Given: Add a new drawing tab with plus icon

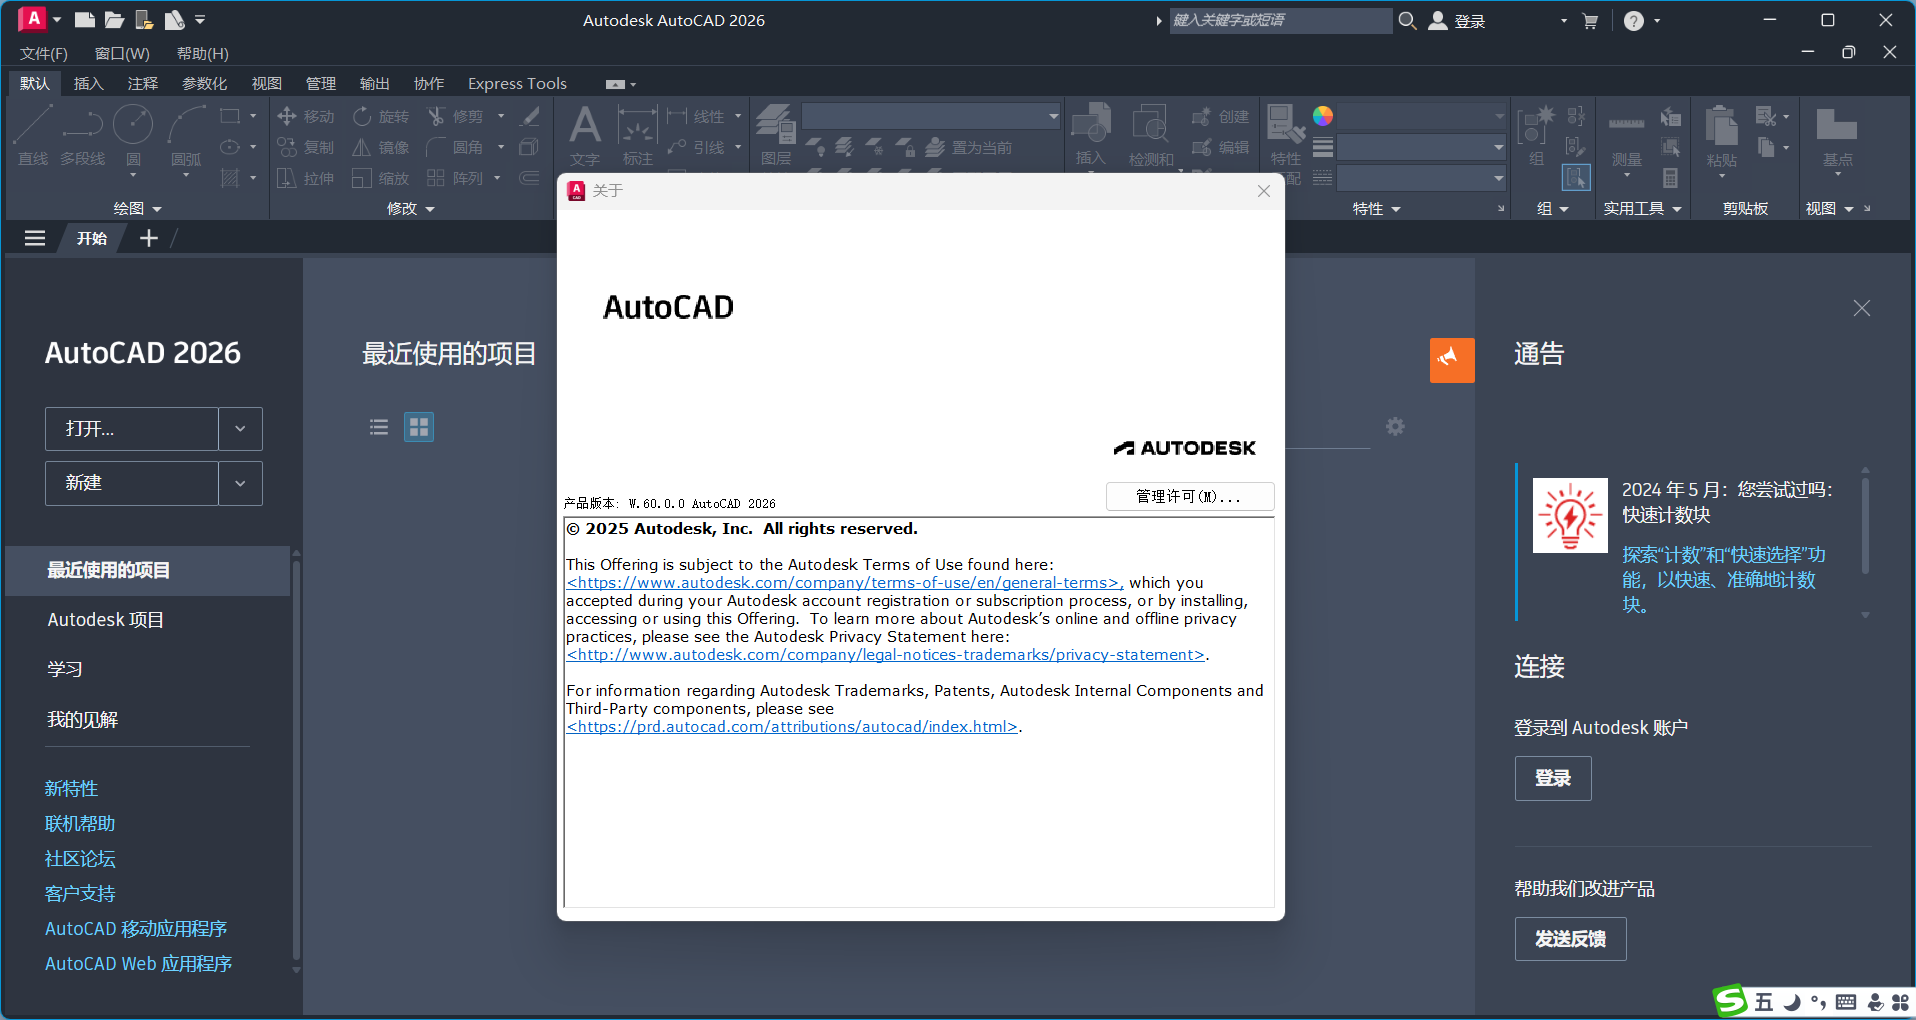Looking at the screenshot, I should (x=149, y=238).
